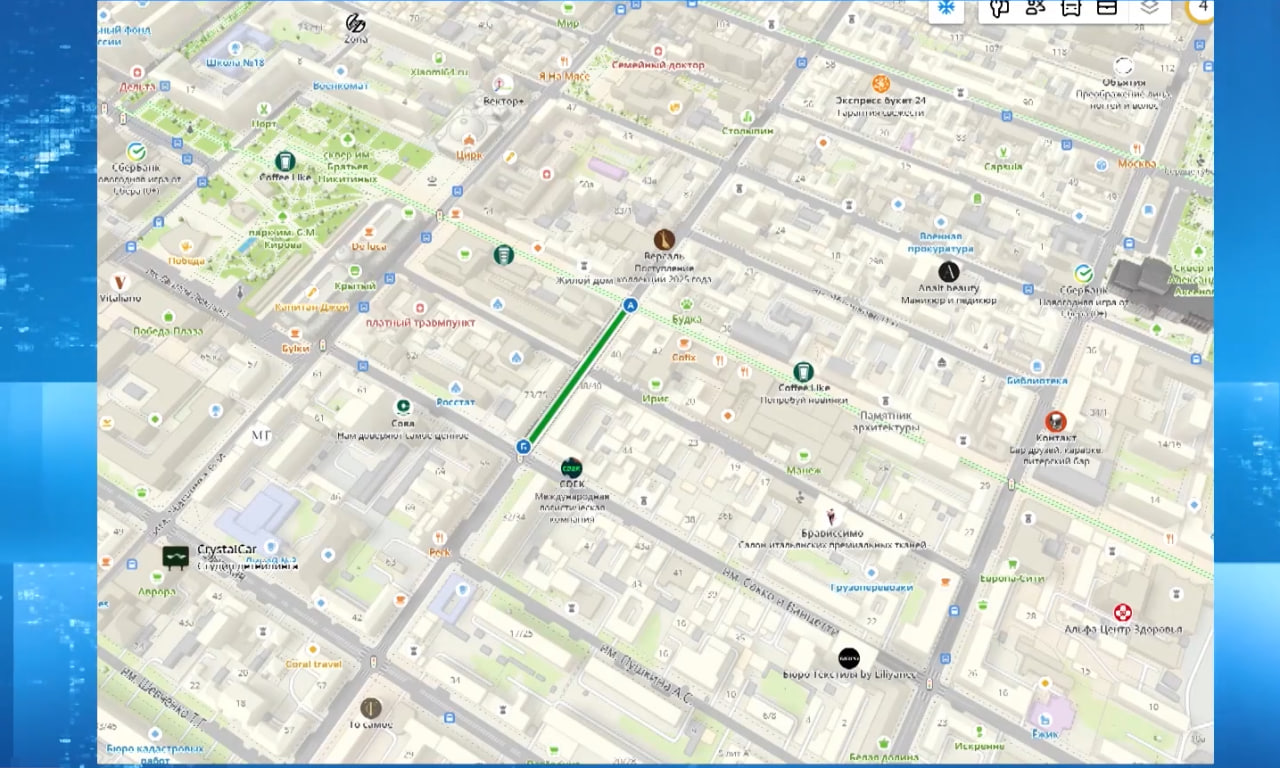Click the Победа Плаза label
This screenshot has height=768, width=1280.
[168, 331]
